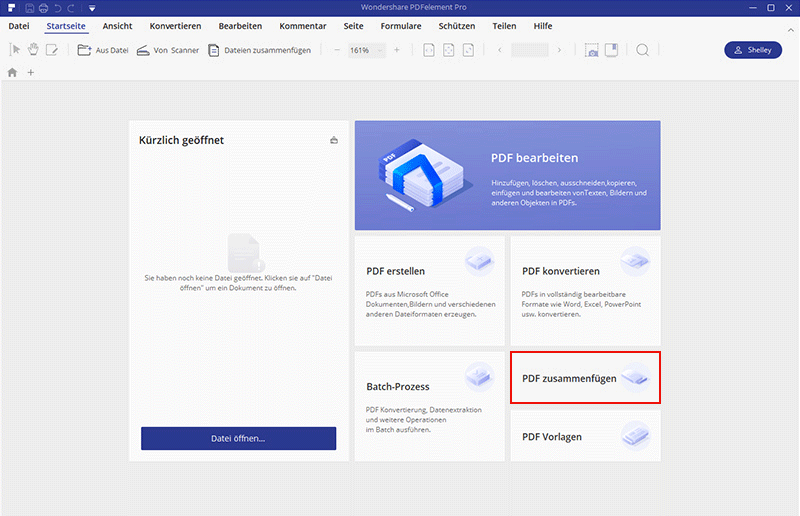Viewport: 800px width, 516px height.
Task: Open the PDF konvertieren card
Action: coord(585,290)
